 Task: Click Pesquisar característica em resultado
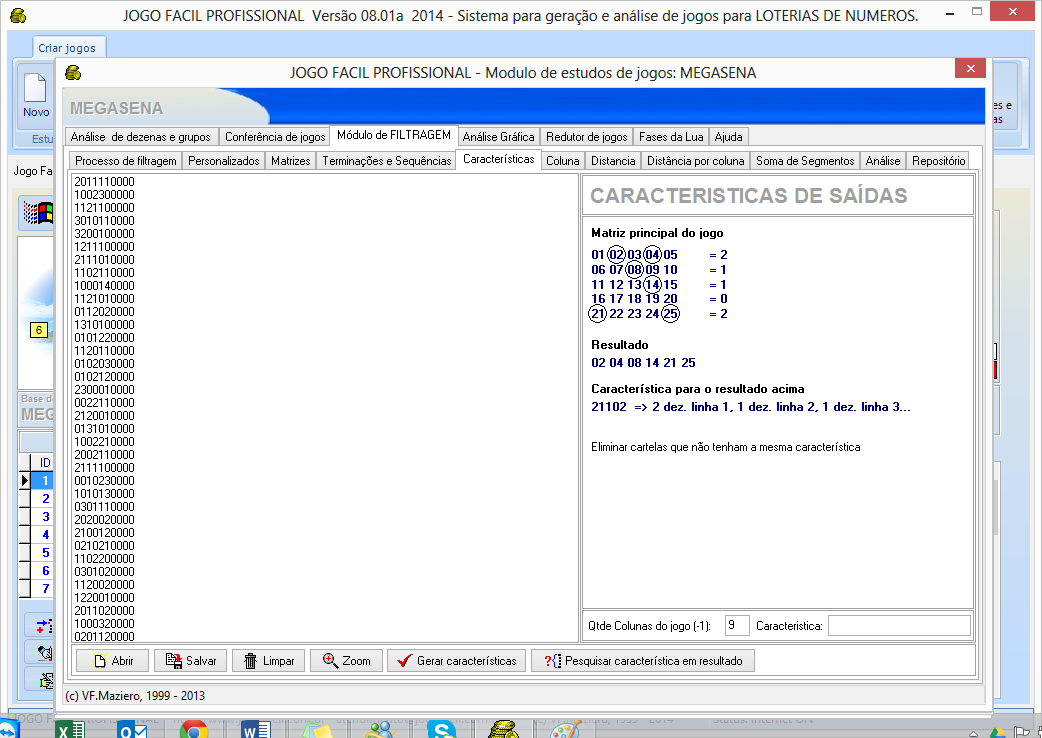tap(642, 661)
